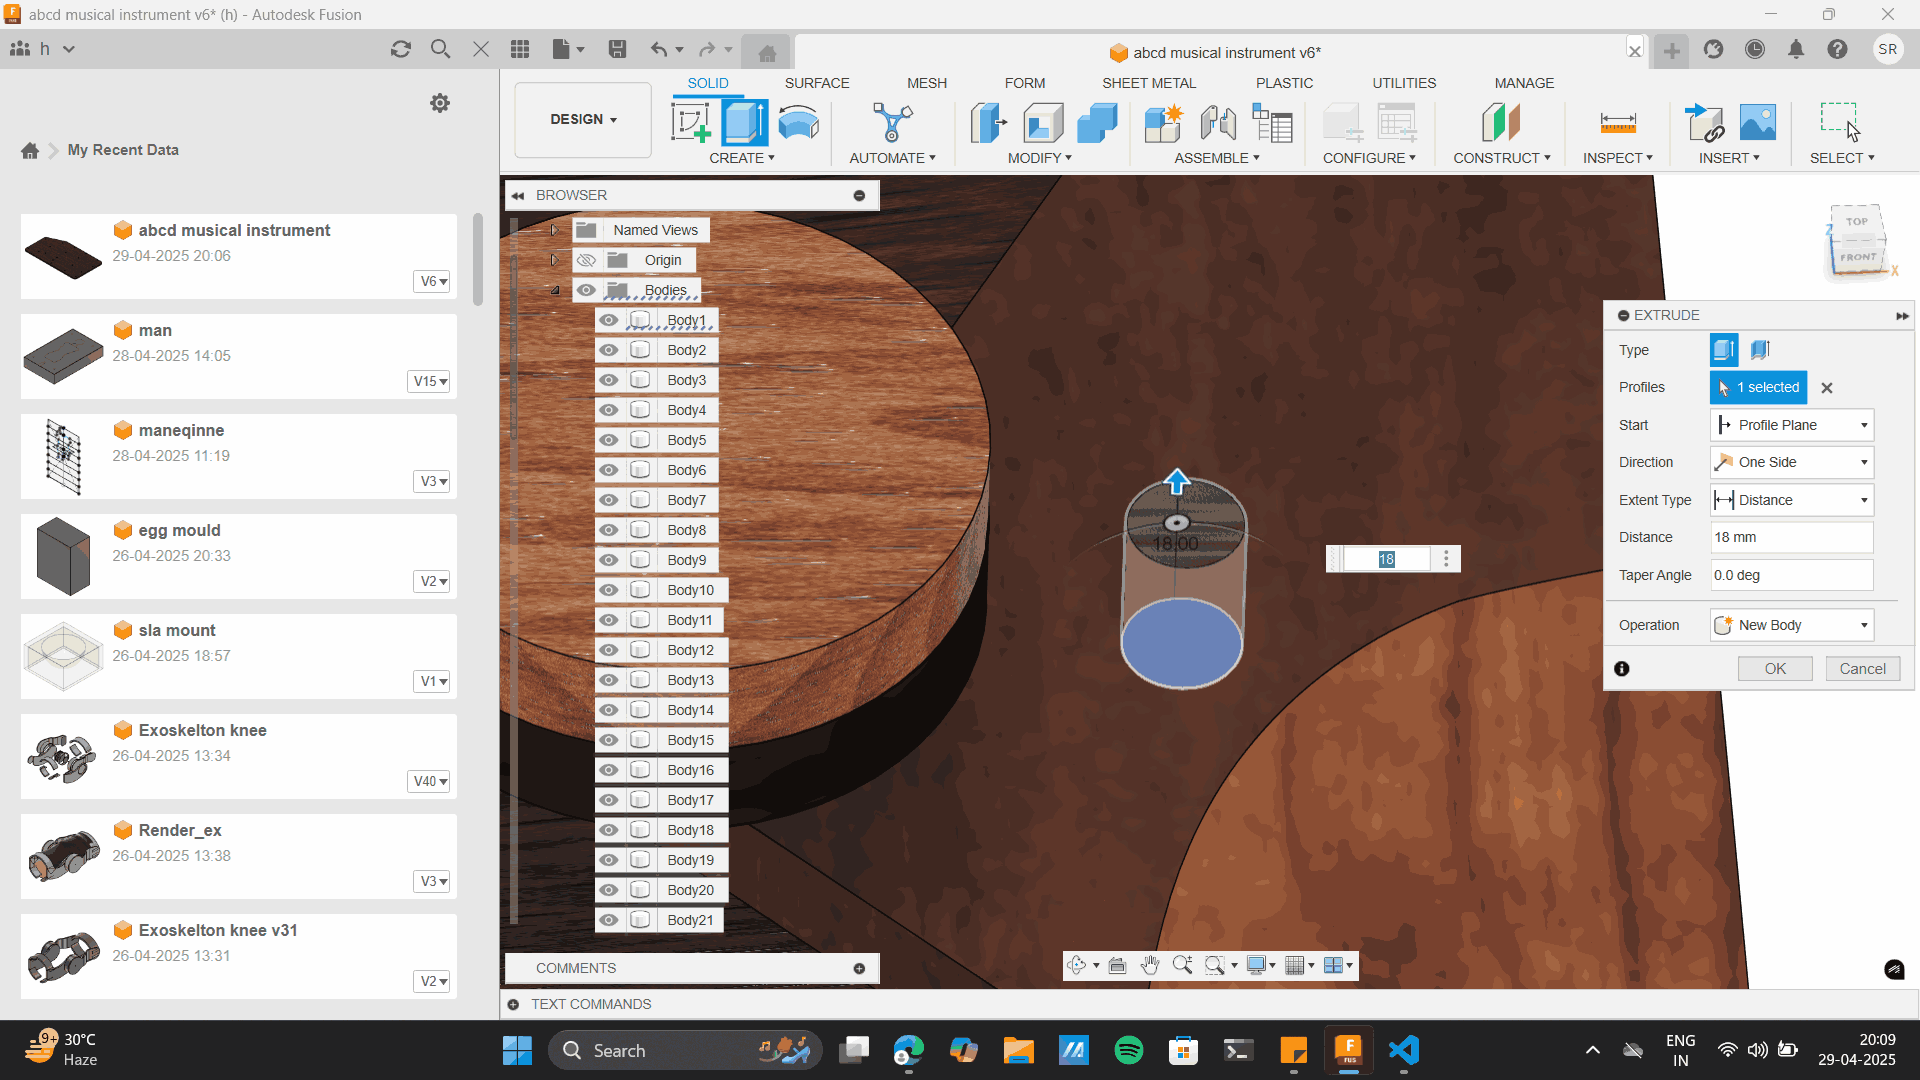Click the Insert Canvas image icon

pyautogui.click(x=1757, y=123)
